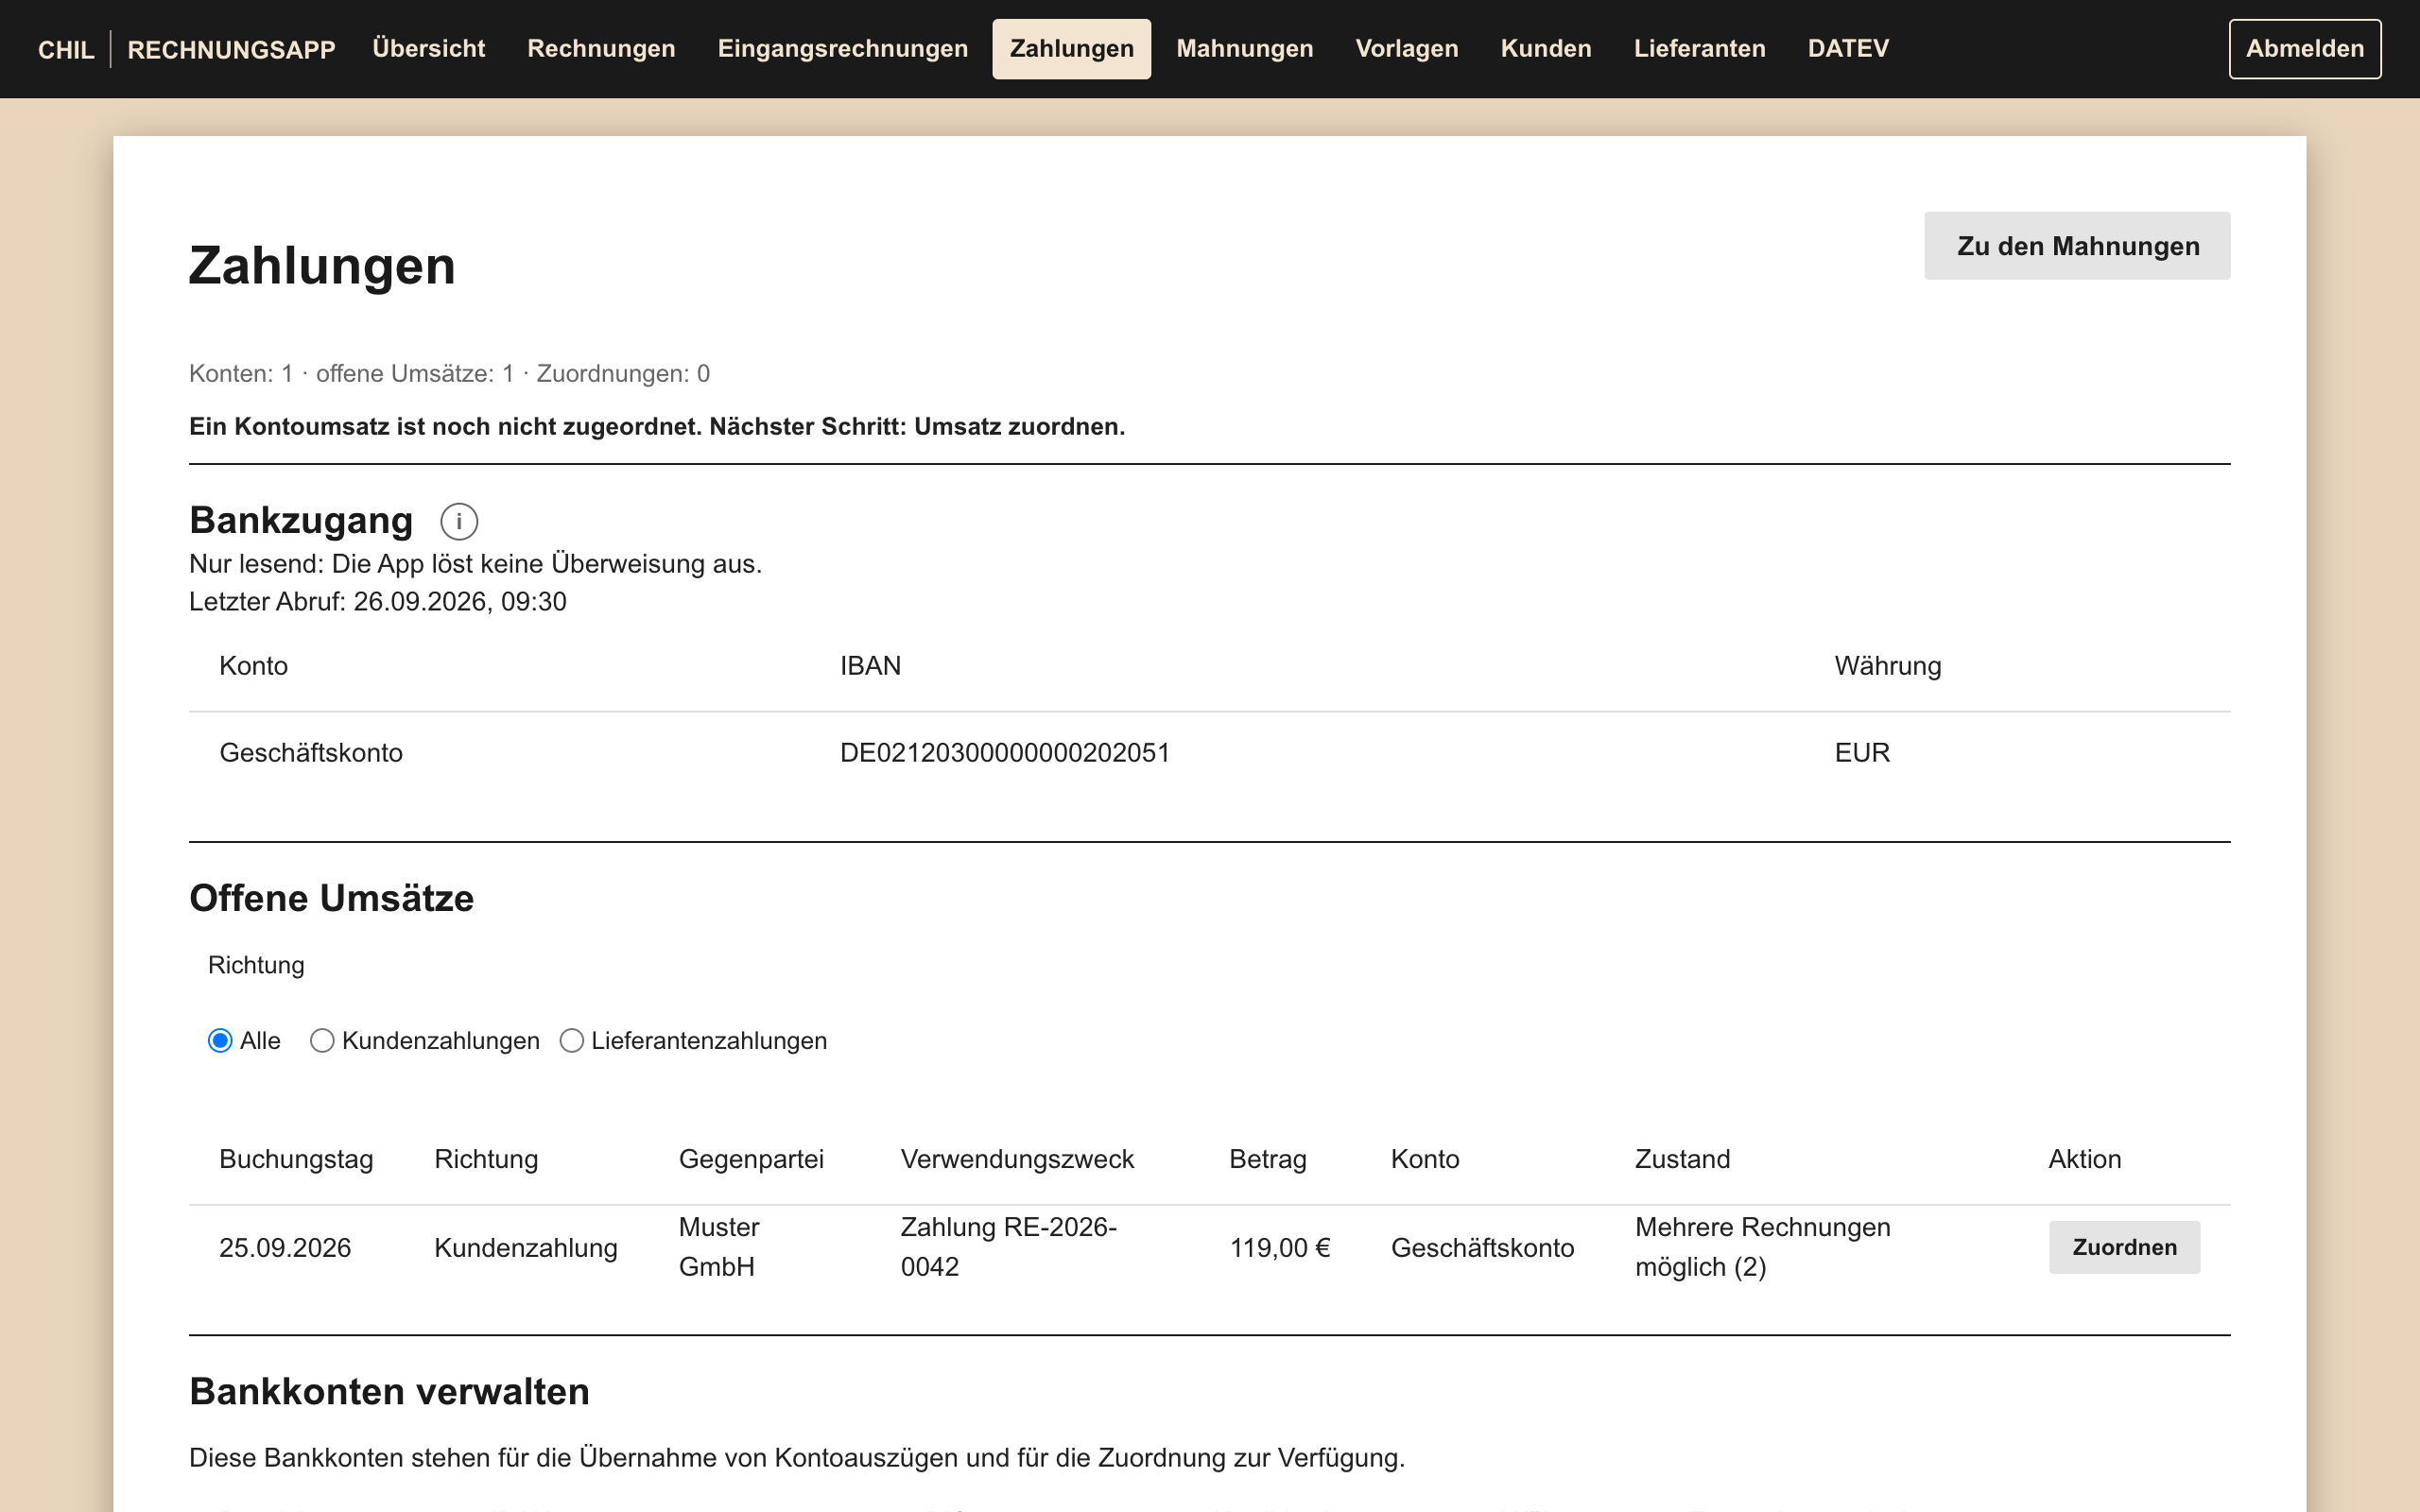Click the Abmelden button
The width and height of the screenshot is (2420, 1512).
pos(2304,48)
